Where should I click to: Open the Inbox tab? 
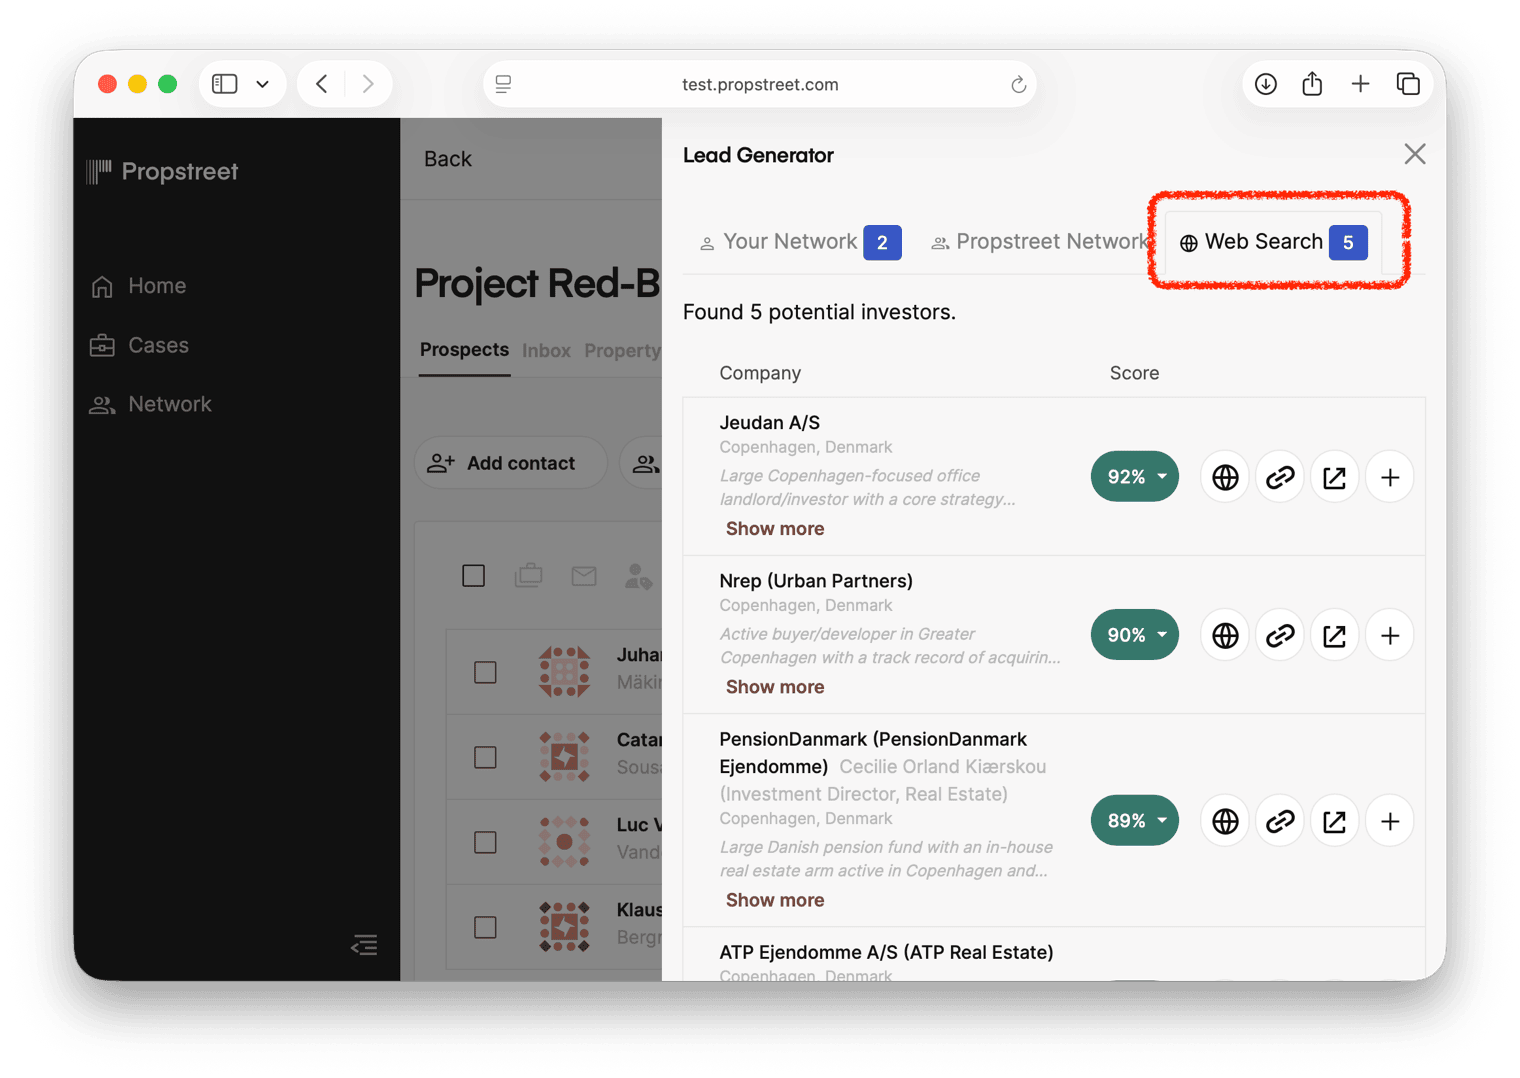(546, 351)
